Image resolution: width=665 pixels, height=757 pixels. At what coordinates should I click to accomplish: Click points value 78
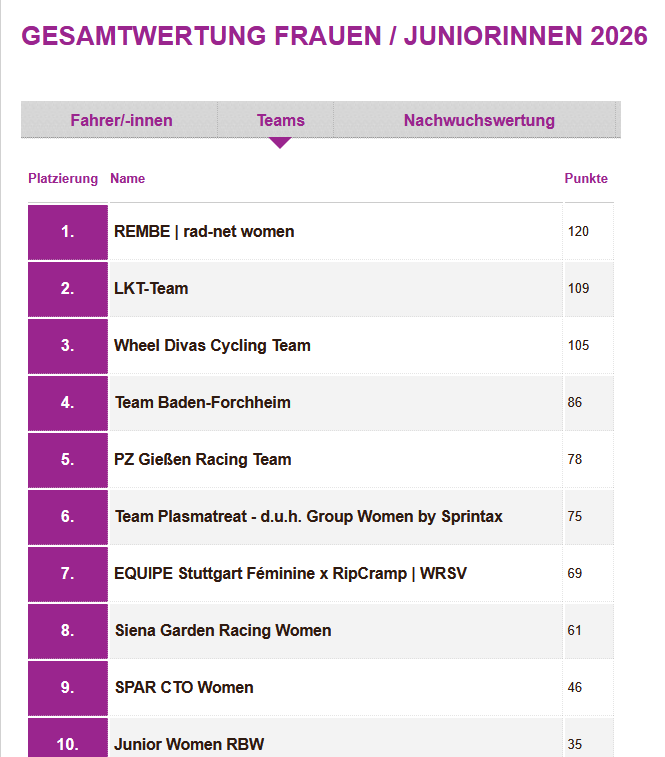click(x=575, y=460)
